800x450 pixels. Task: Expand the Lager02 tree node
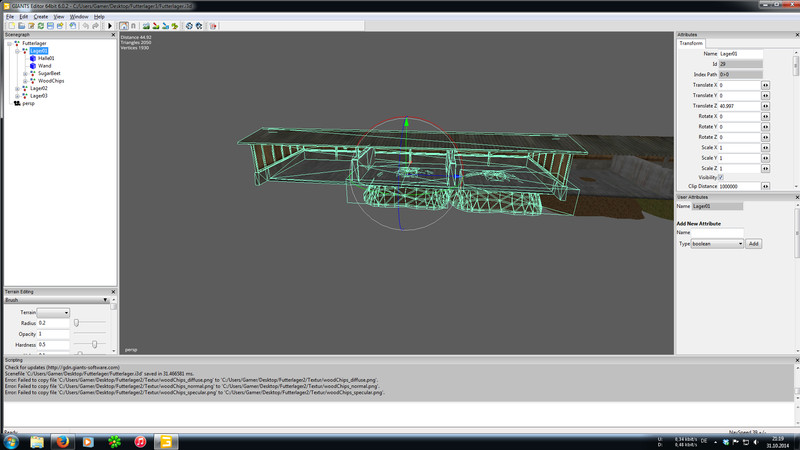click(17, 88)
